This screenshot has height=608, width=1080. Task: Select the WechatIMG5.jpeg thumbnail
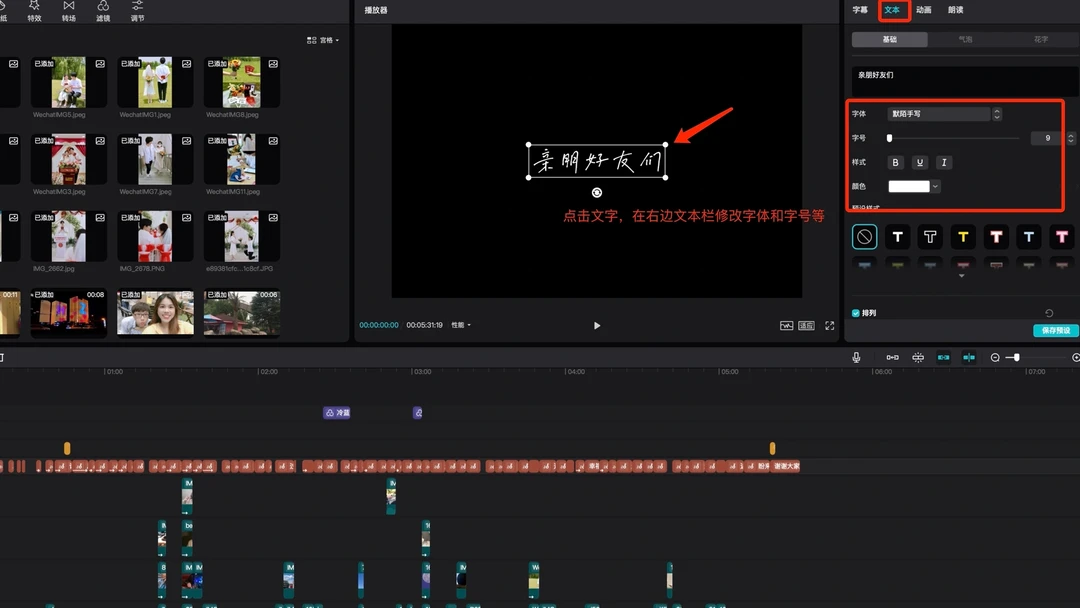(69, 82)
